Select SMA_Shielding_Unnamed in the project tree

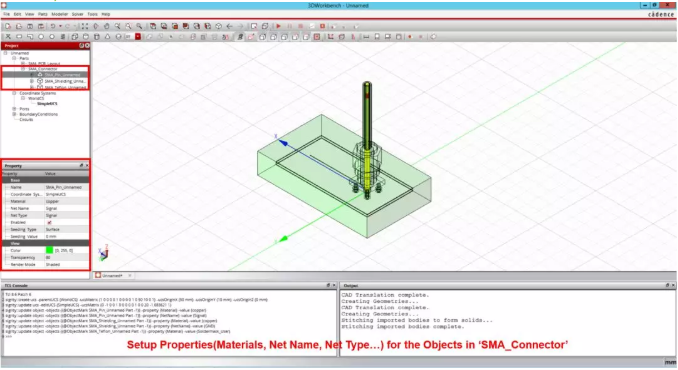point(64,81)
